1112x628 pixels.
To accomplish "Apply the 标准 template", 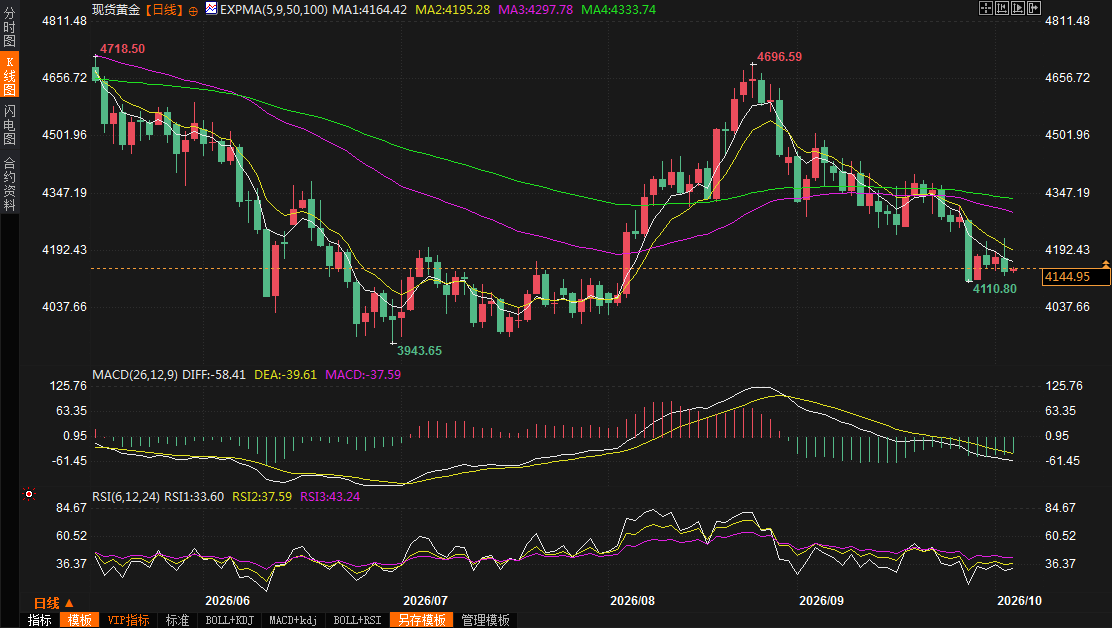I will click(177, 620).
